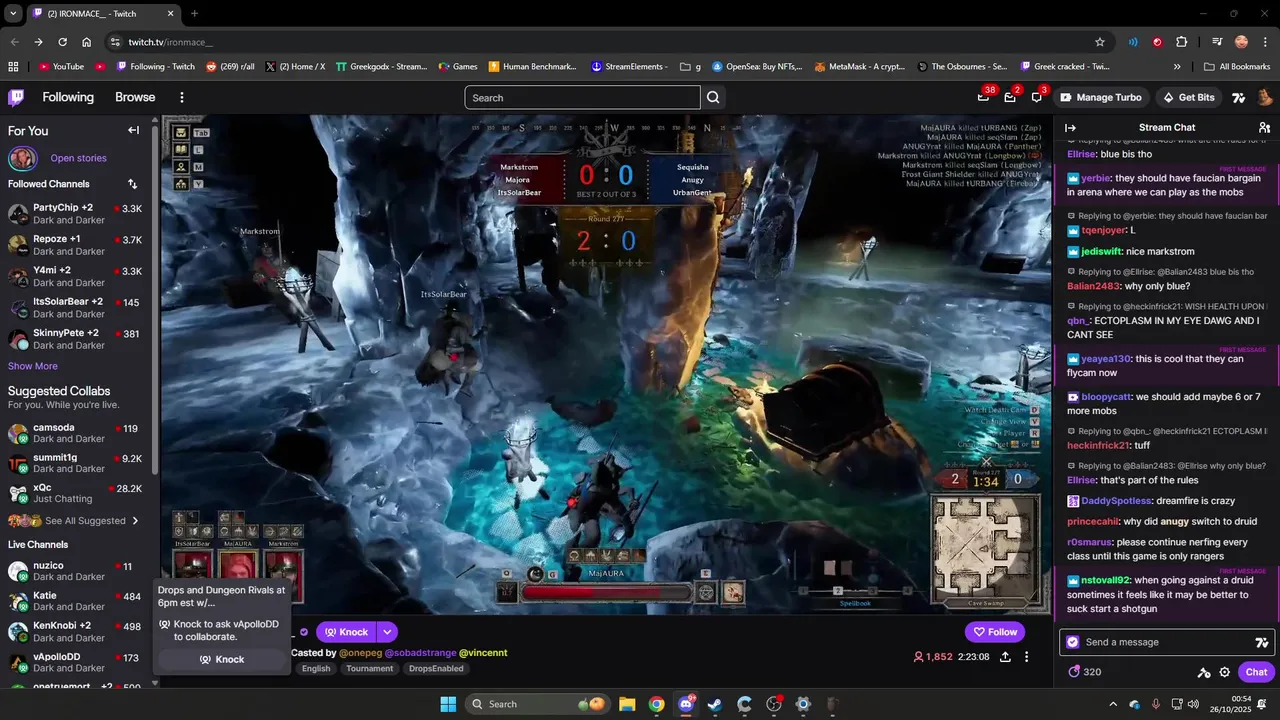Open Whispers icon with 3 badge

coord(1037,97)
